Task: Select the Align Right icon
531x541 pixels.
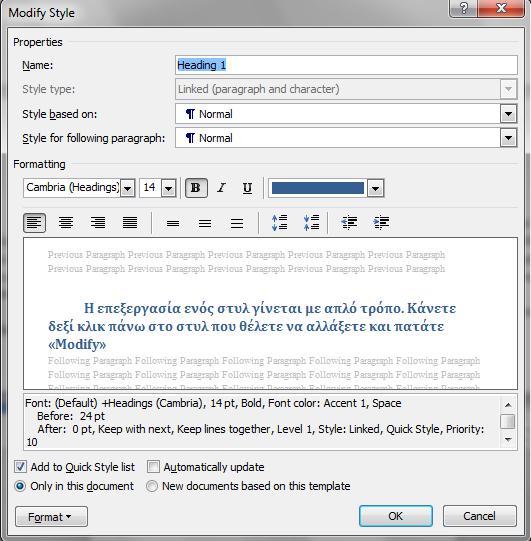Action: click(98, 223)
